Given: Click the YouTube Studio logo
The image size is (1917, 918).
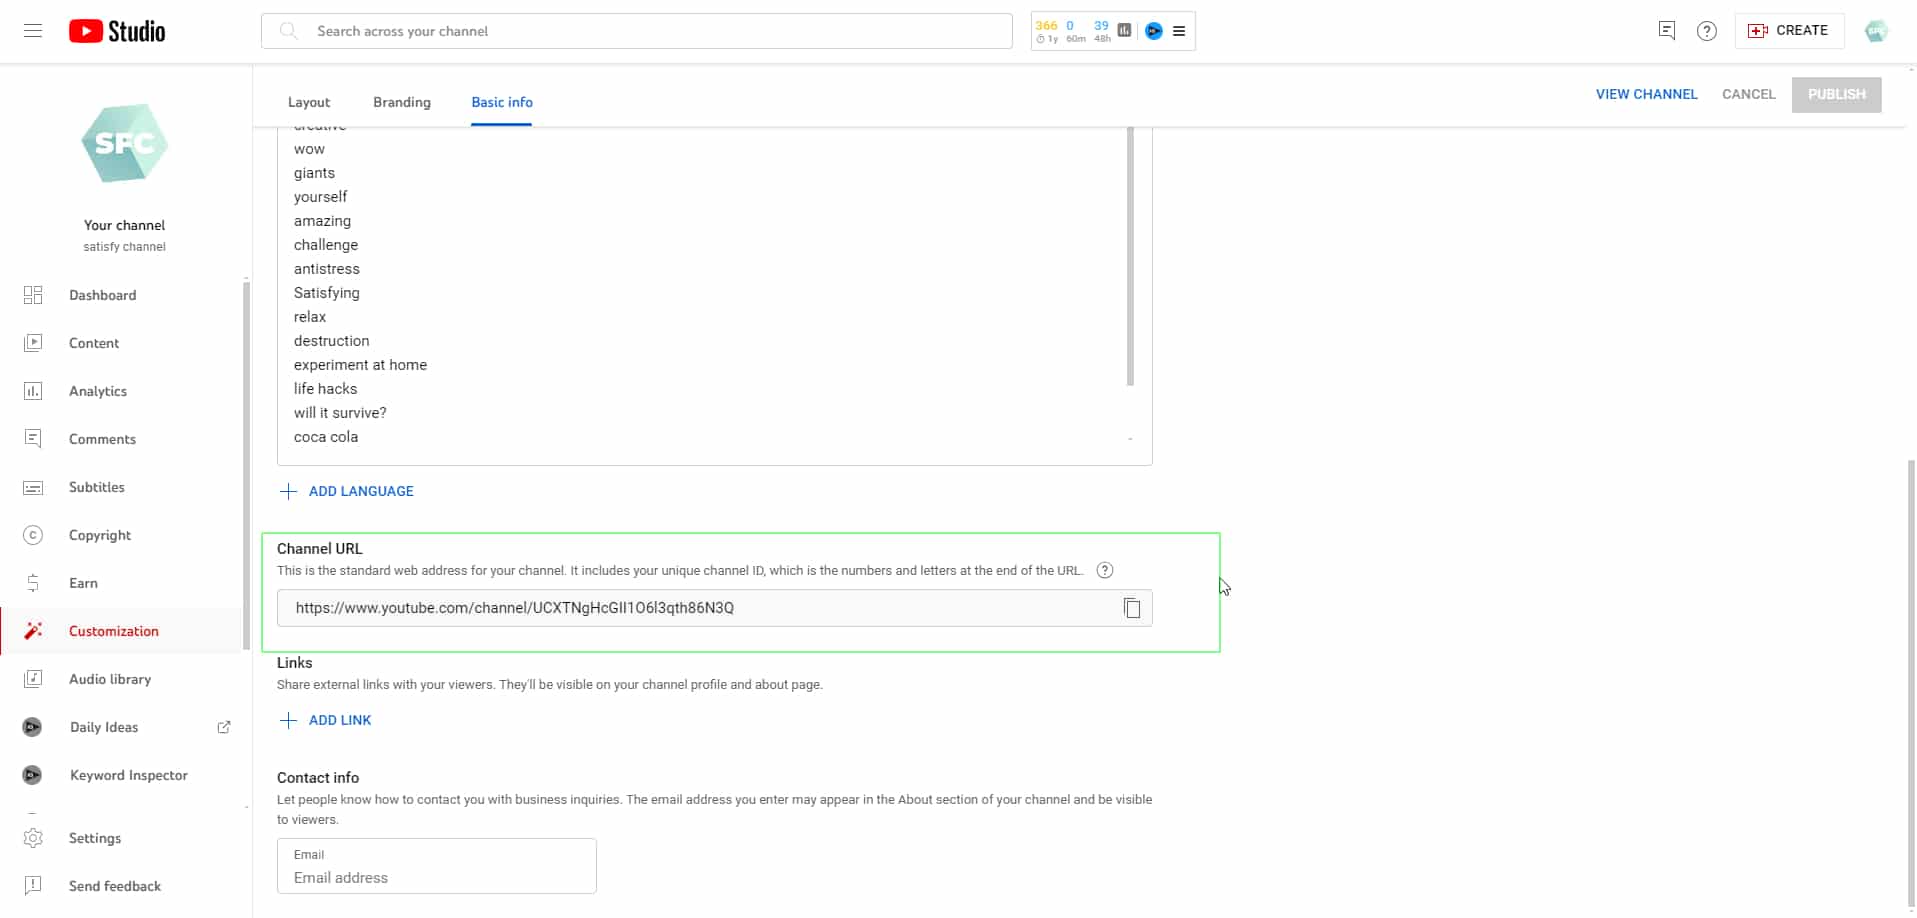Looking at the screenshot, I should click(x=117, y=31).
